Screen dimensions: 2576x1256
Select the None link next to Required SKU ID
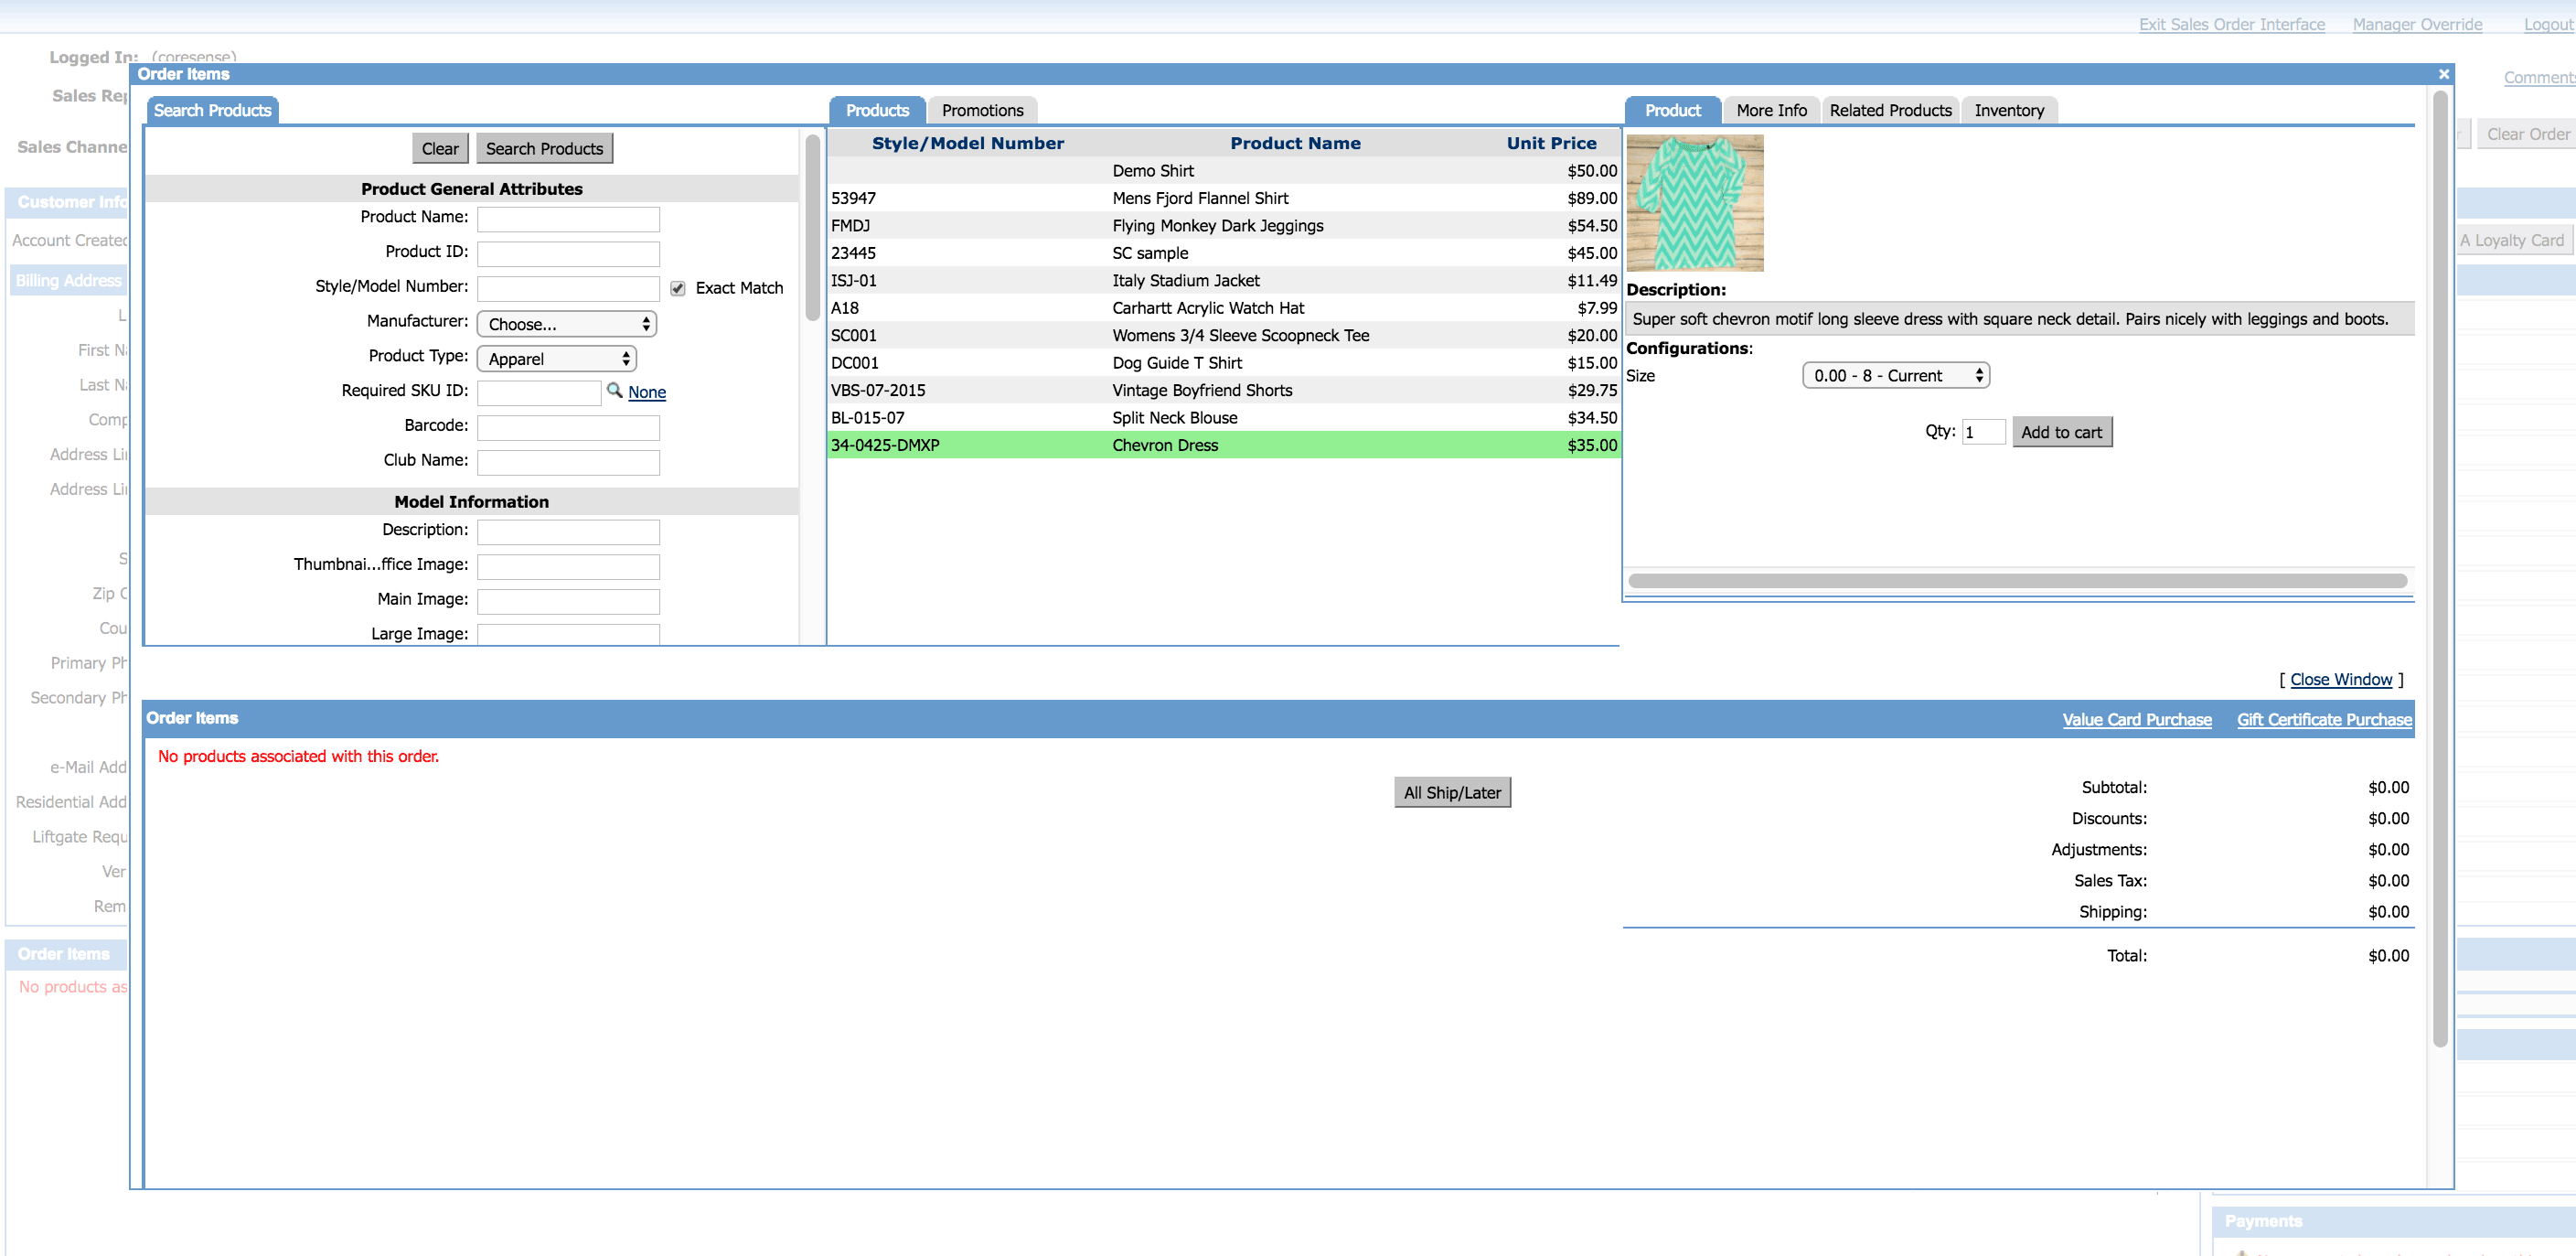(647, 392)
